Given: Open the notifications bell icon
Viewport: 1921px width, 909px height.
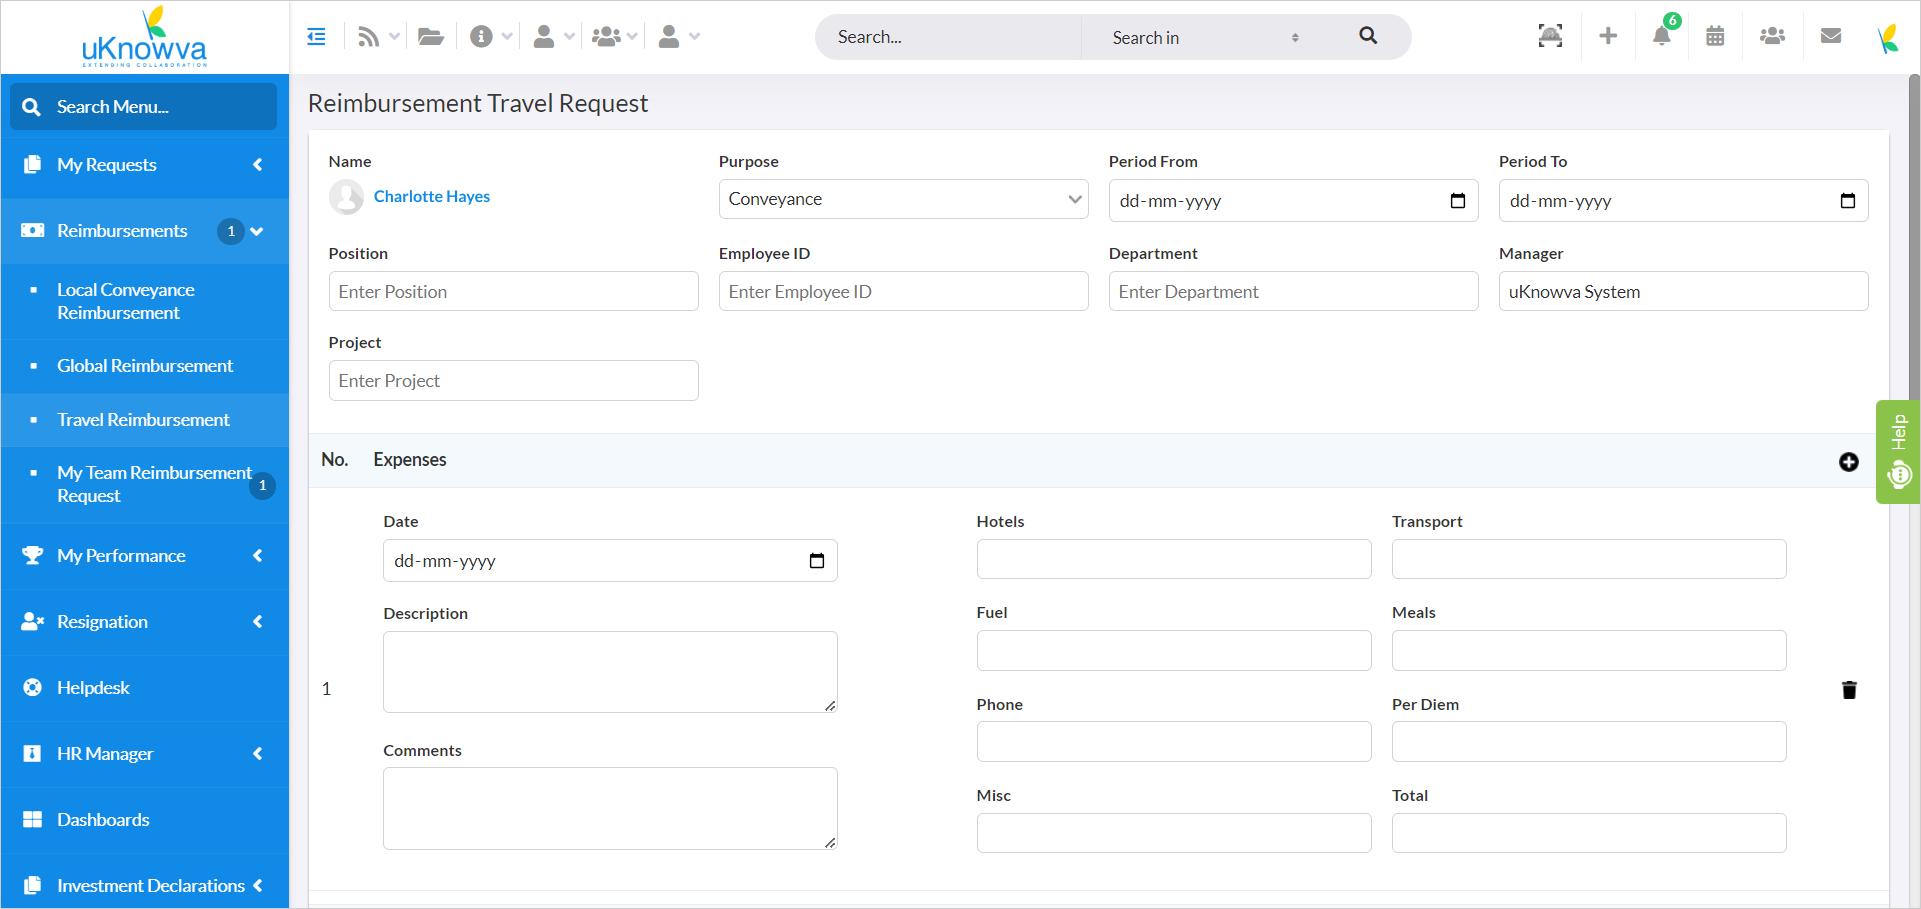Looking at the screenshot, I should (1661, 36).
